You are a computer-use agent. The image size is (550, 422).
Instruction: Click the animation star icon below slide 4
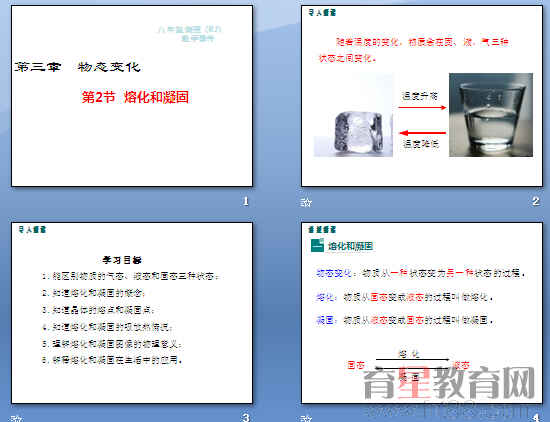pos(306,418)
